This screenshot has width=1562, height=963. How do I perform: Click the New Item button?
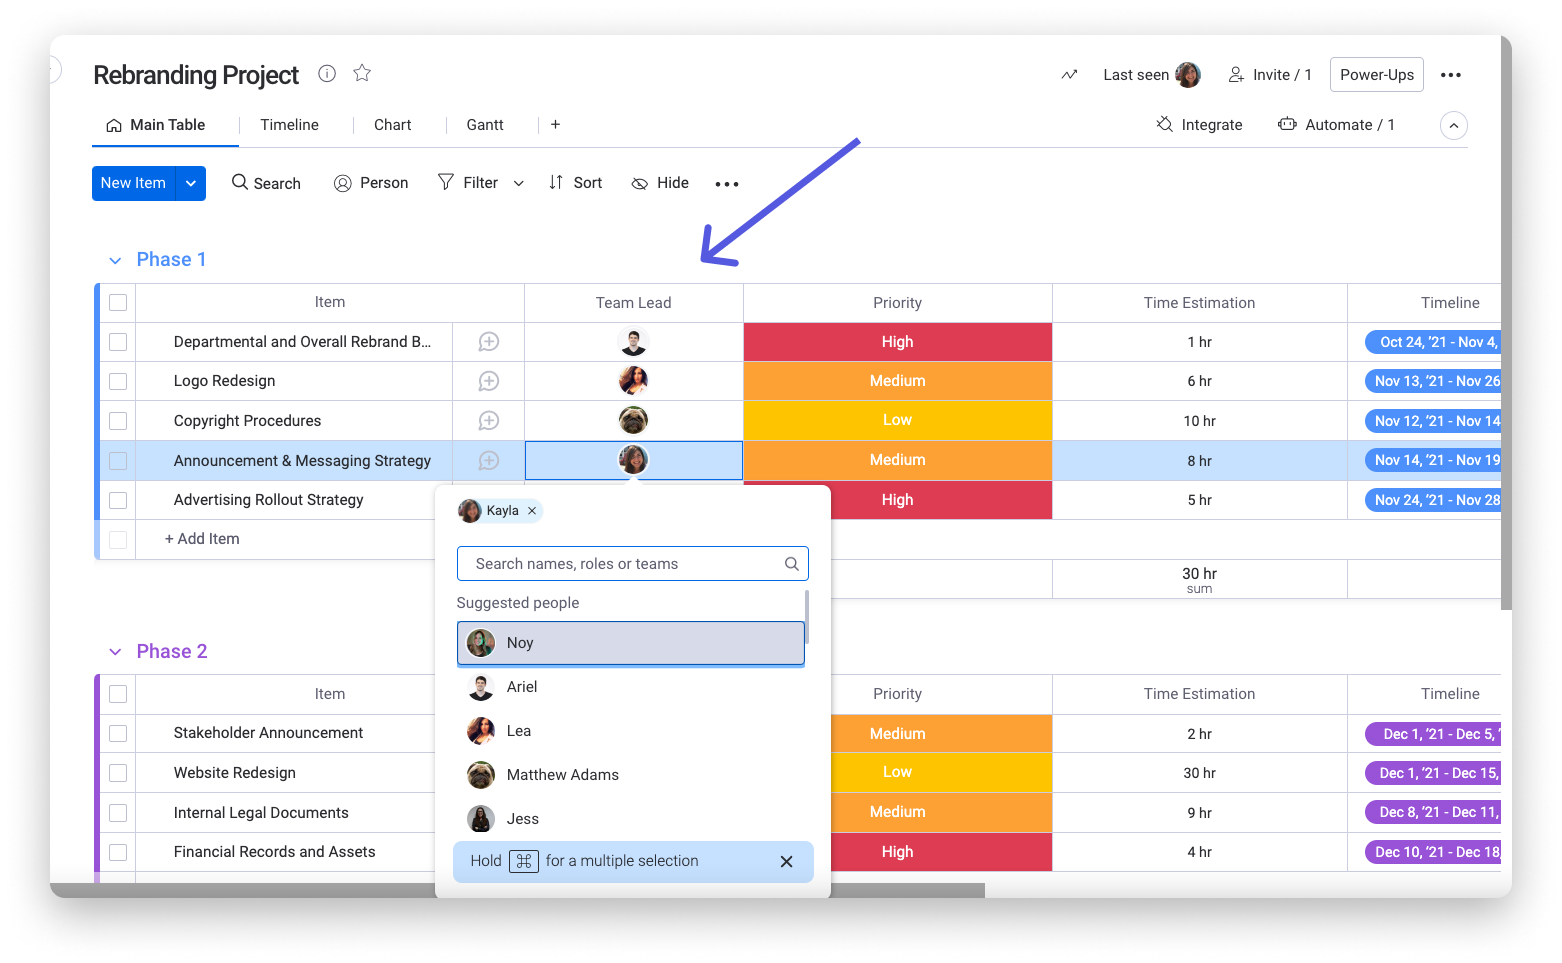(133, 183)
